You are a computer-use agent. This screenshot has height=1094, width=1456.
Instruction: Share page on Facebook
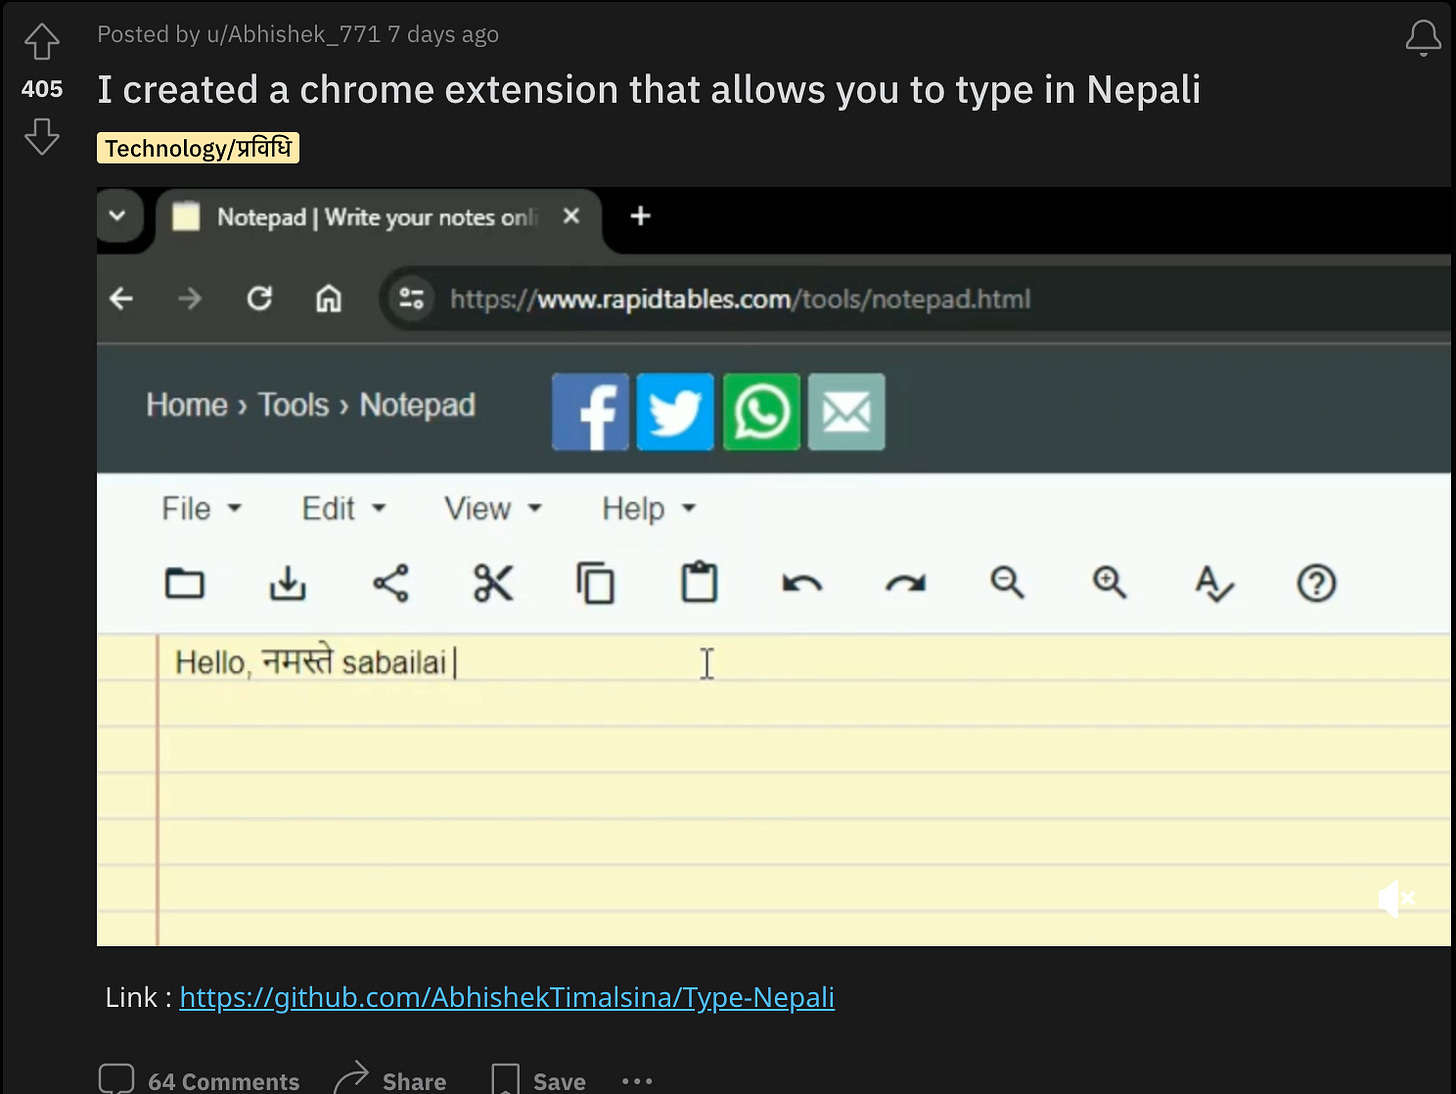(x=591, y=411)
